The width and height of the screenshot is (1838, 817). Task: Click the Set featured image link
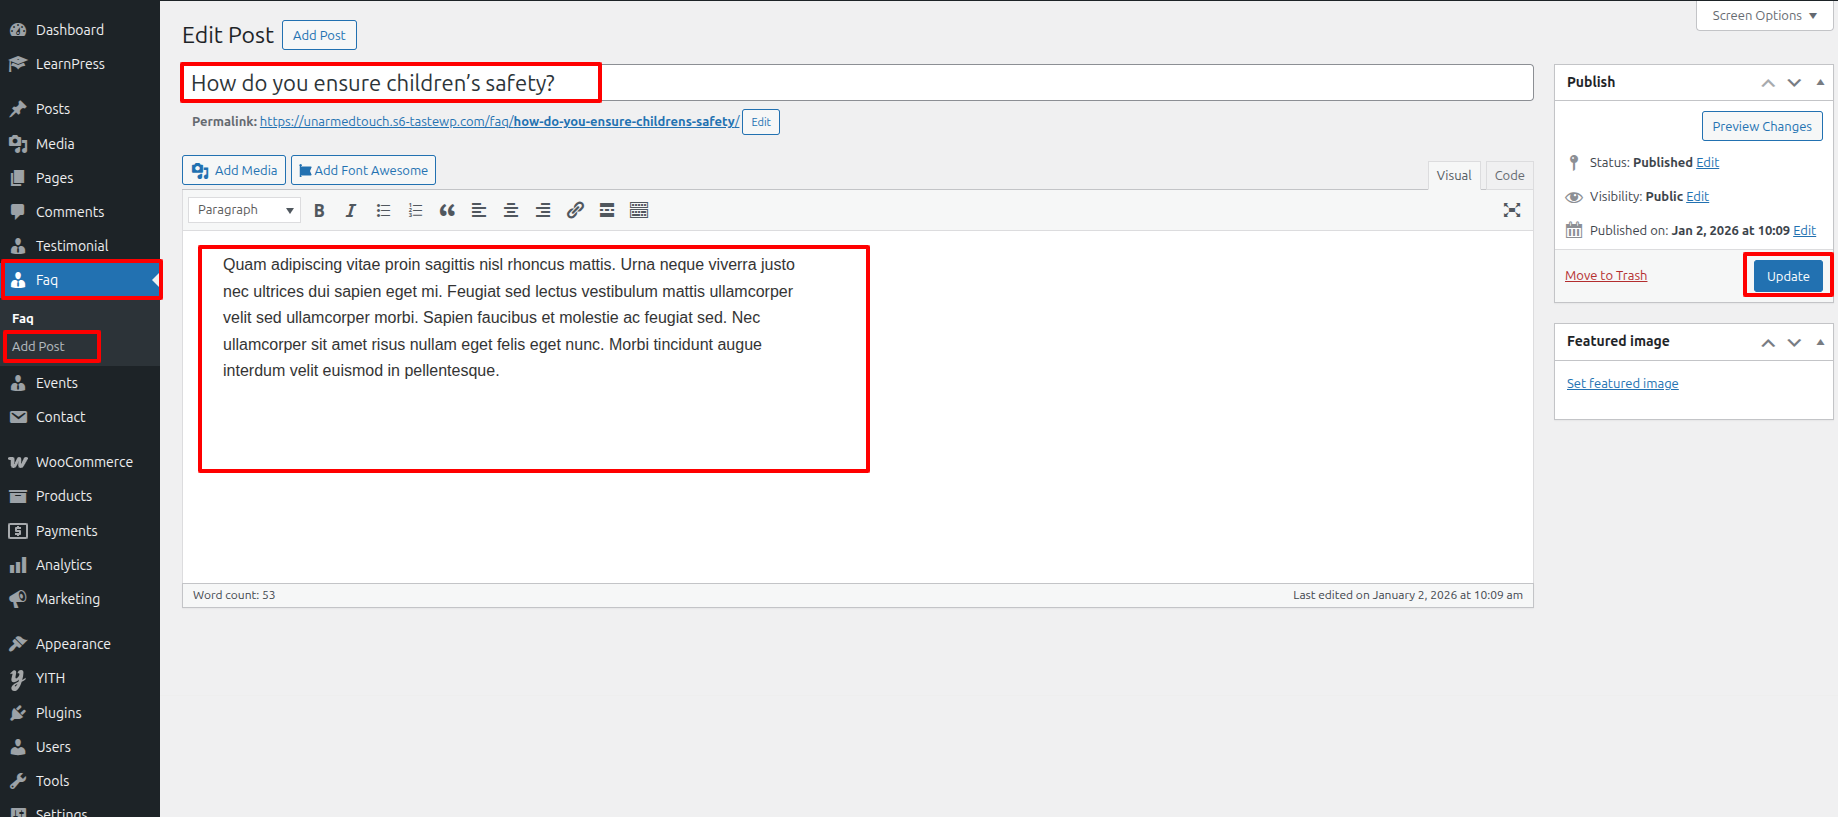tap(1622, 384)
